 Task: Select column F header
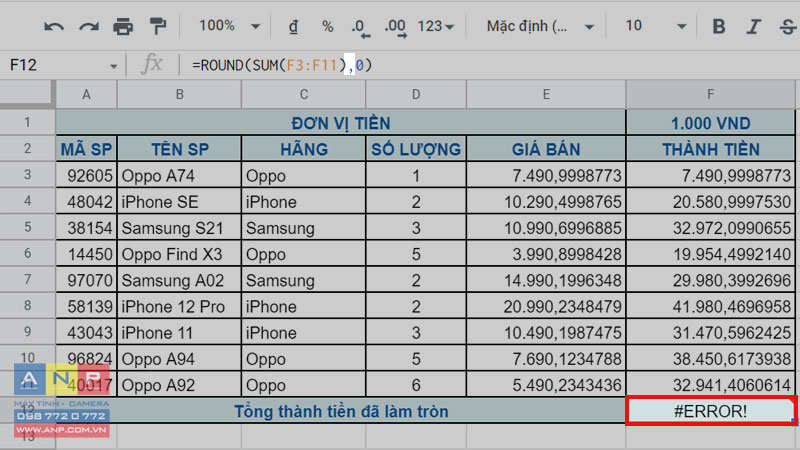click(x=710, y=94)
